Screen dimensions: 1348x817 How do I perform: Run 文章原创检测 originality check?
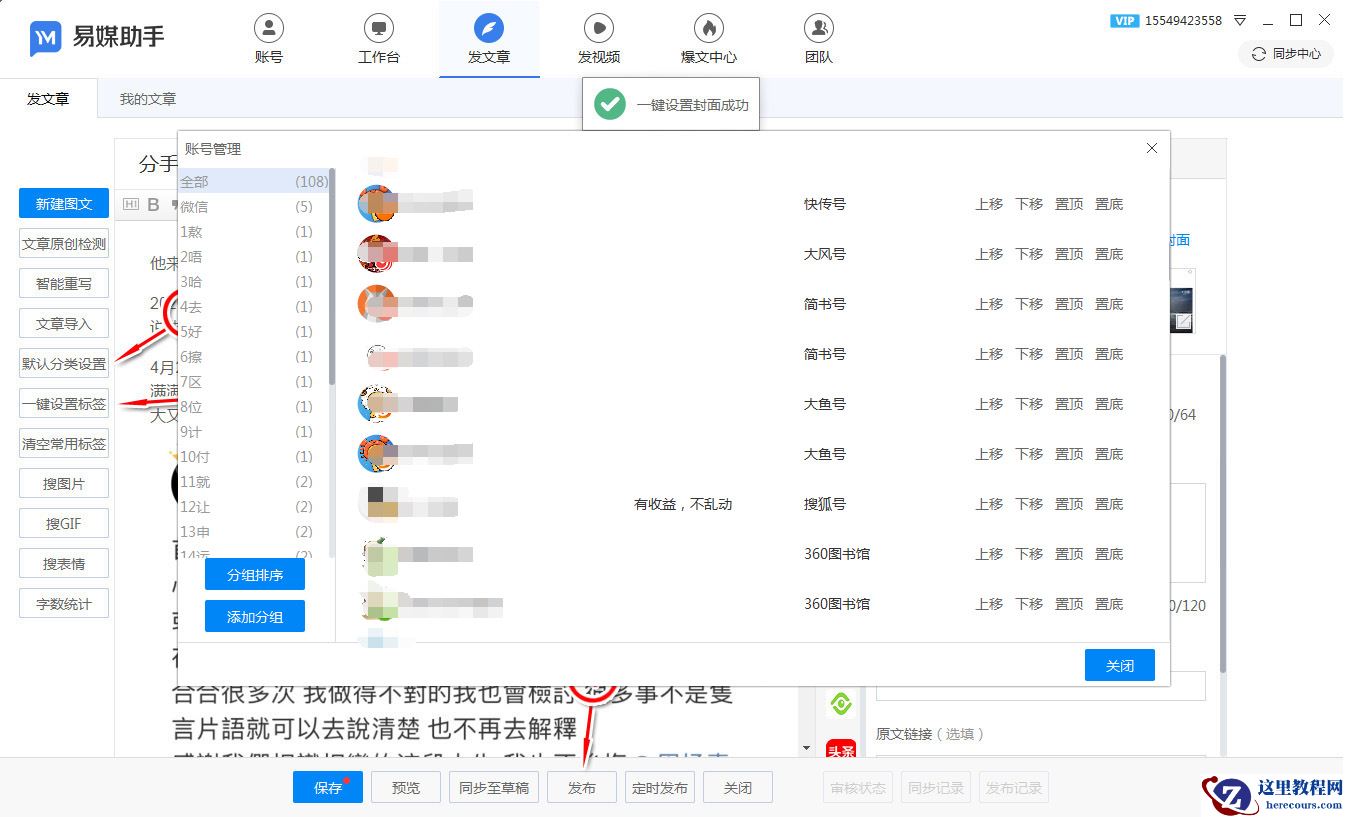click(x=64, y=244)
